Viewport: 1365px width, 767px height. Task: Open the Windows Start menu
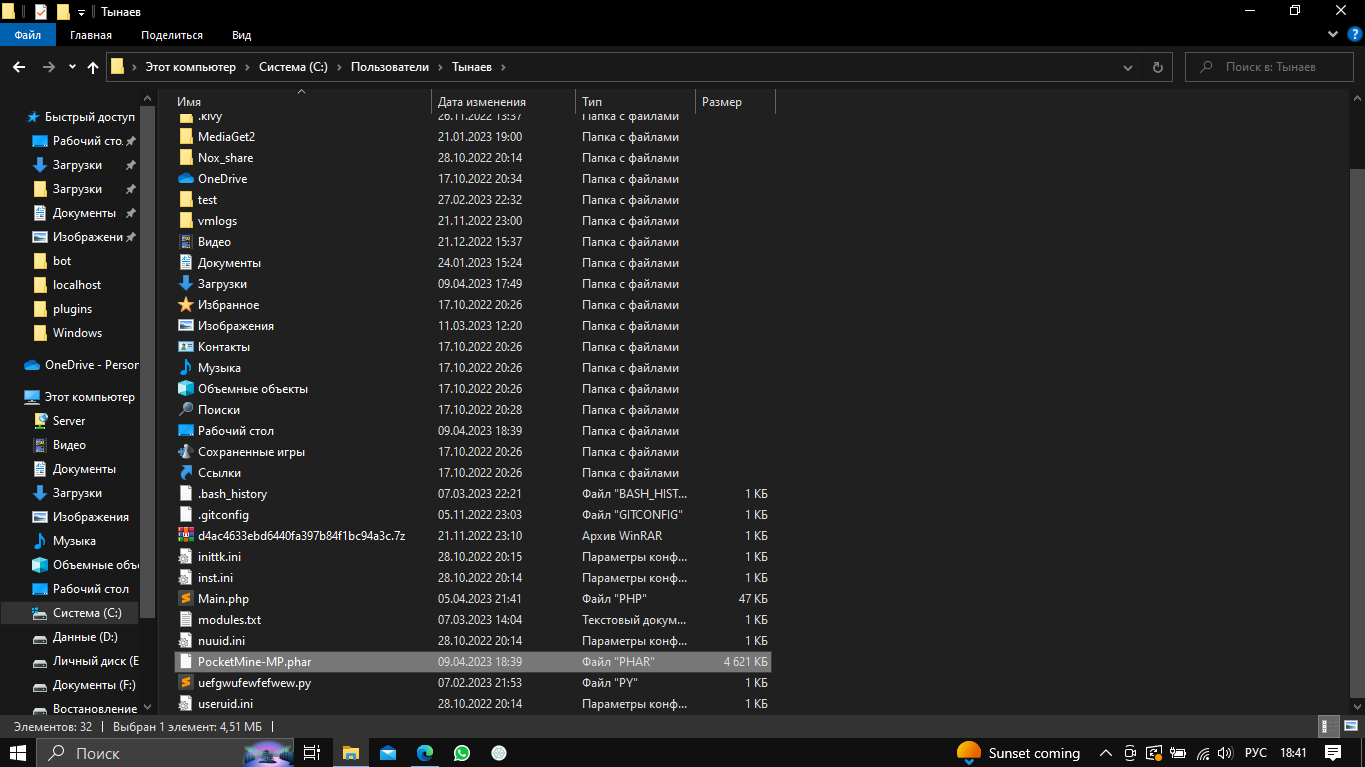18,753
